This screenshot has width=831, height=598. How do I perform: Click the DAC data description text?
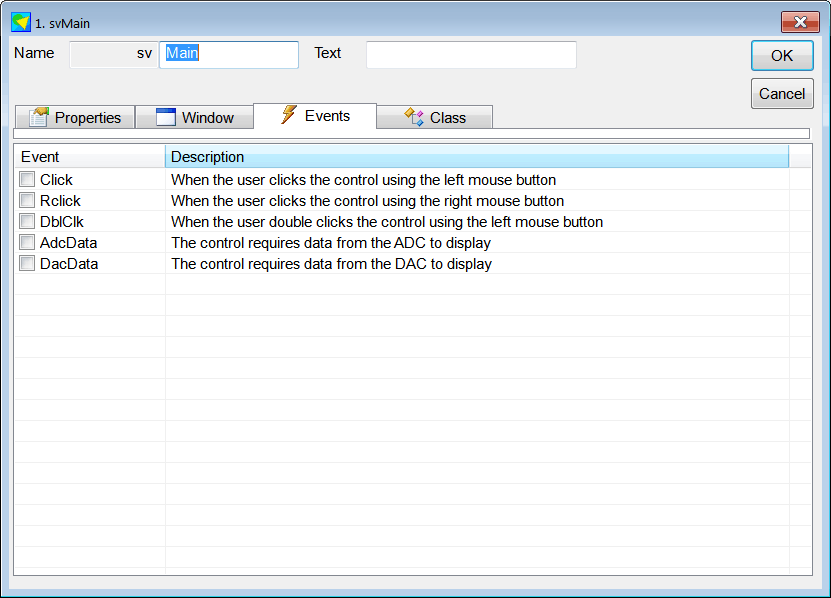click(x=331, y=263)
